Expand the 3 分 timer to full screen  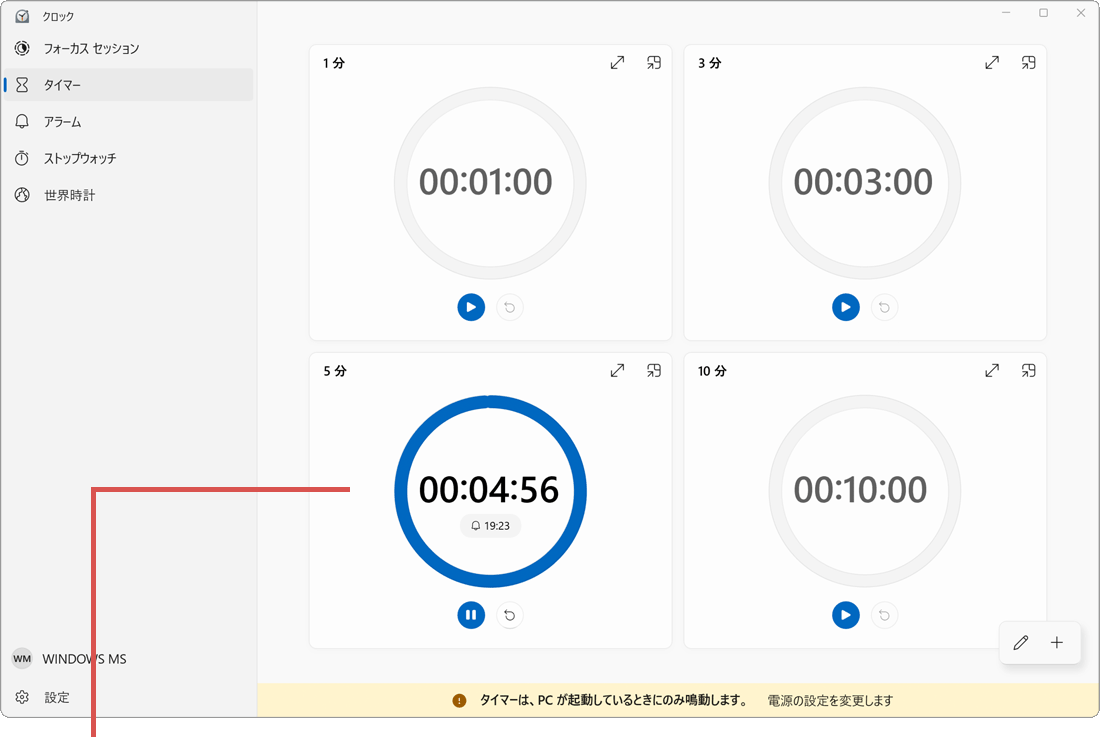992,62
